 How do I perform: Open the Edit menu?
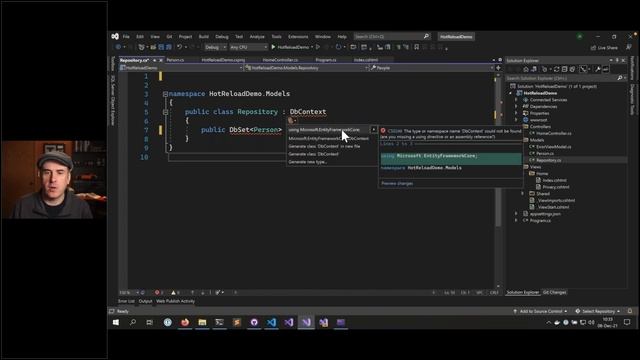click(140, 37)
